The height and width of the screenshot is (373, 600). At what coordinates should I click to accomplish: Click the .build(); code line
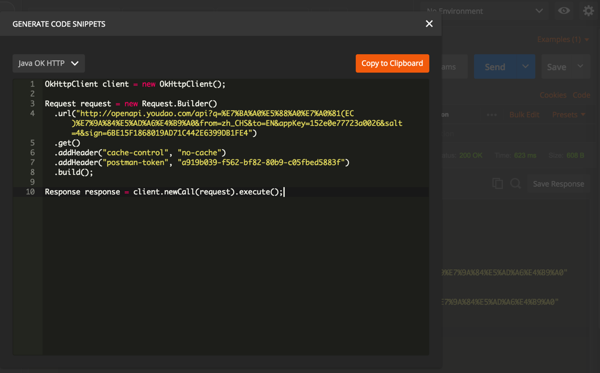point(73,172)
